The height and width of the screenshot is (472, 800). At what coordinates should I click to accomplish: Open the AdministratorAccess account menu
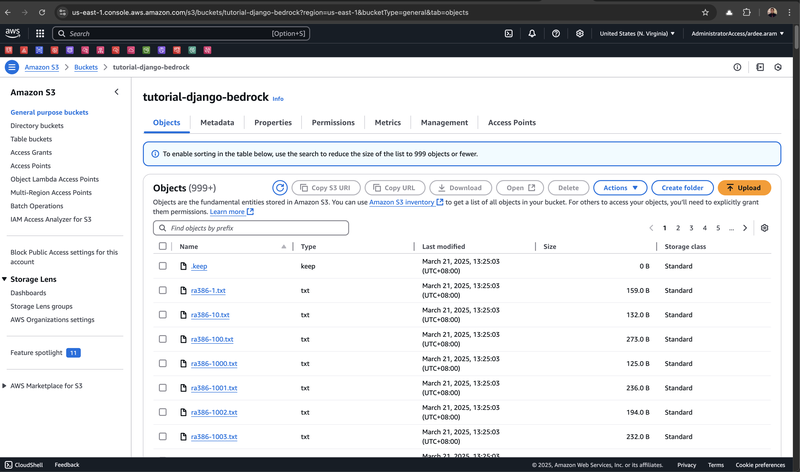(x=737, y=34)
